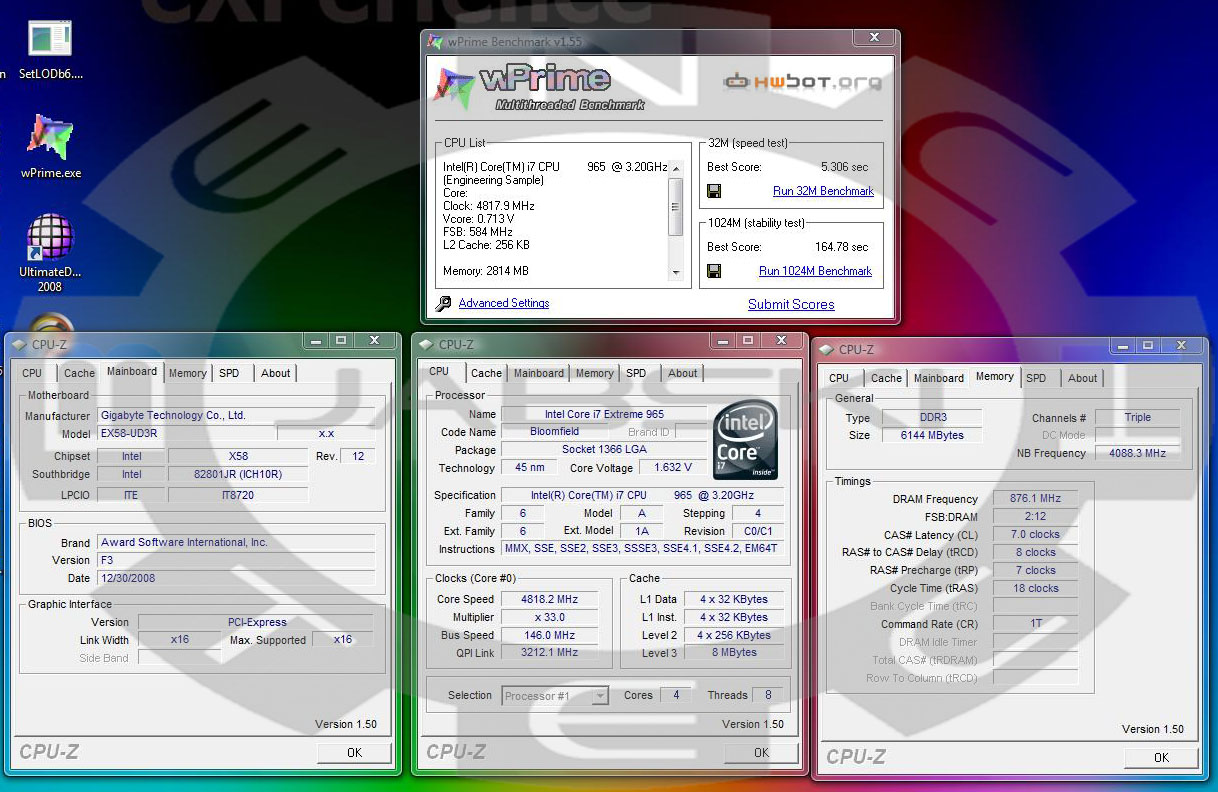
Task: Click the Code Name Bloomfield value
Action: (554, 432)
